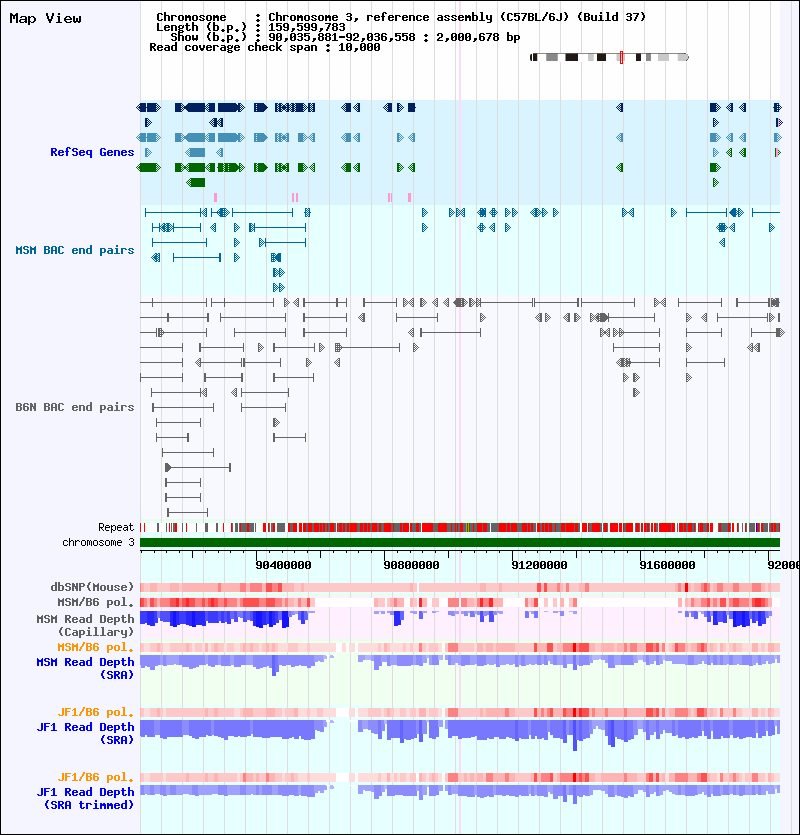Click the orange MSM/B6 pol. label
This screenshot has height=835, width=800.
pyautogui.click(x=95, y=648)
